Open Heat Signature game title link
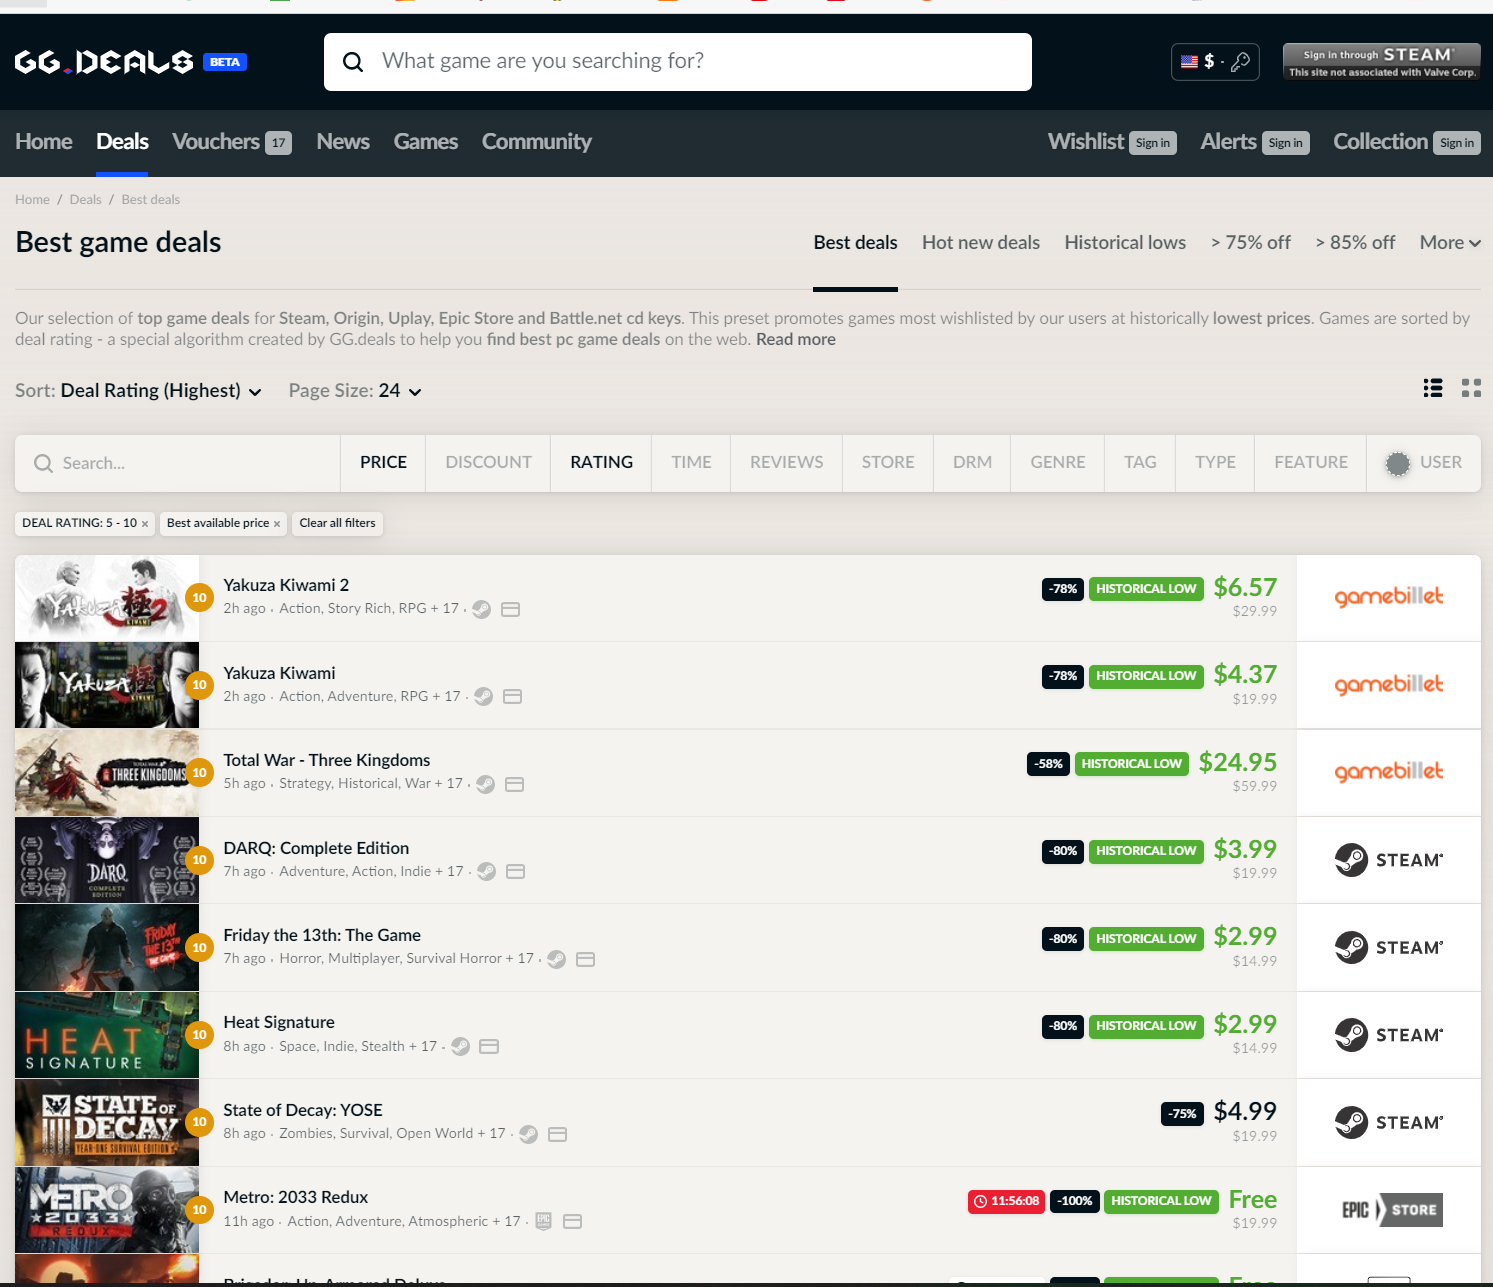1493x1287 pixels. click(x=279, y=1022)
